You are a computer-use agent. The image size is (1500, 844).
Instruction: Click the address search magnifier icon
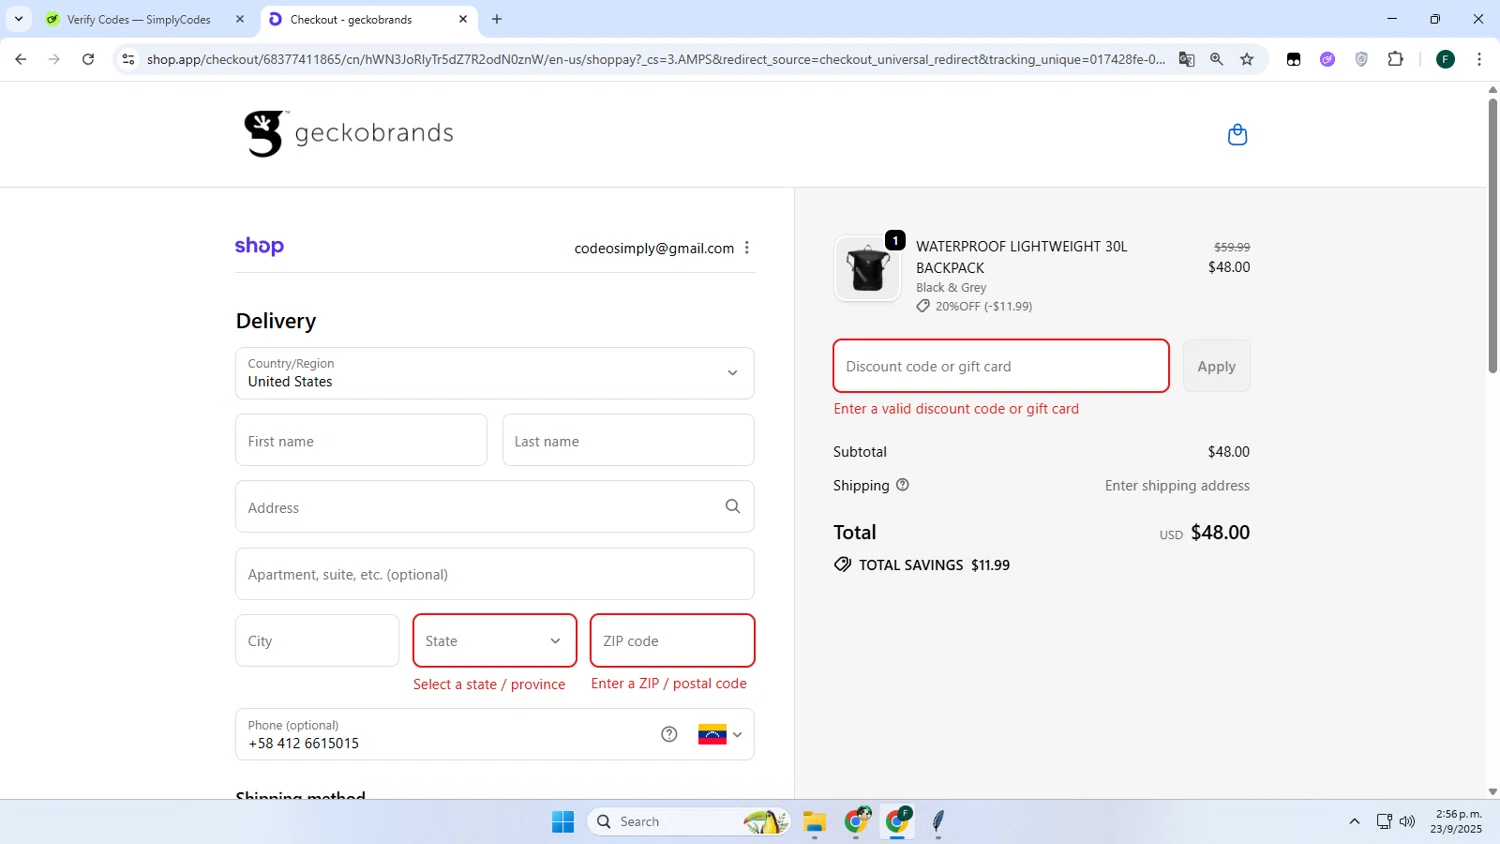click(733, 507)
